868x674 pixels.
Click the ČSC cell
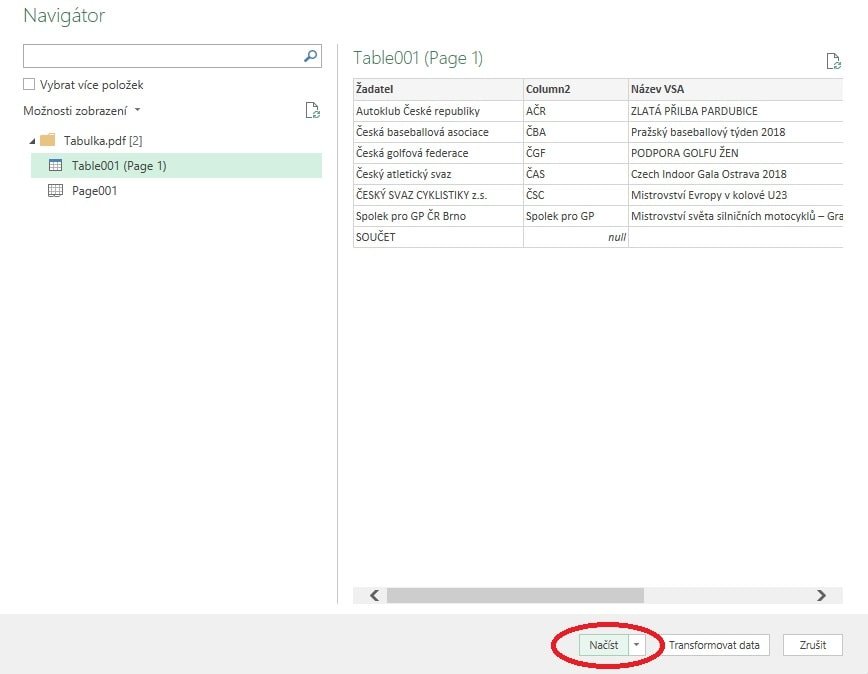pos(576,195)
